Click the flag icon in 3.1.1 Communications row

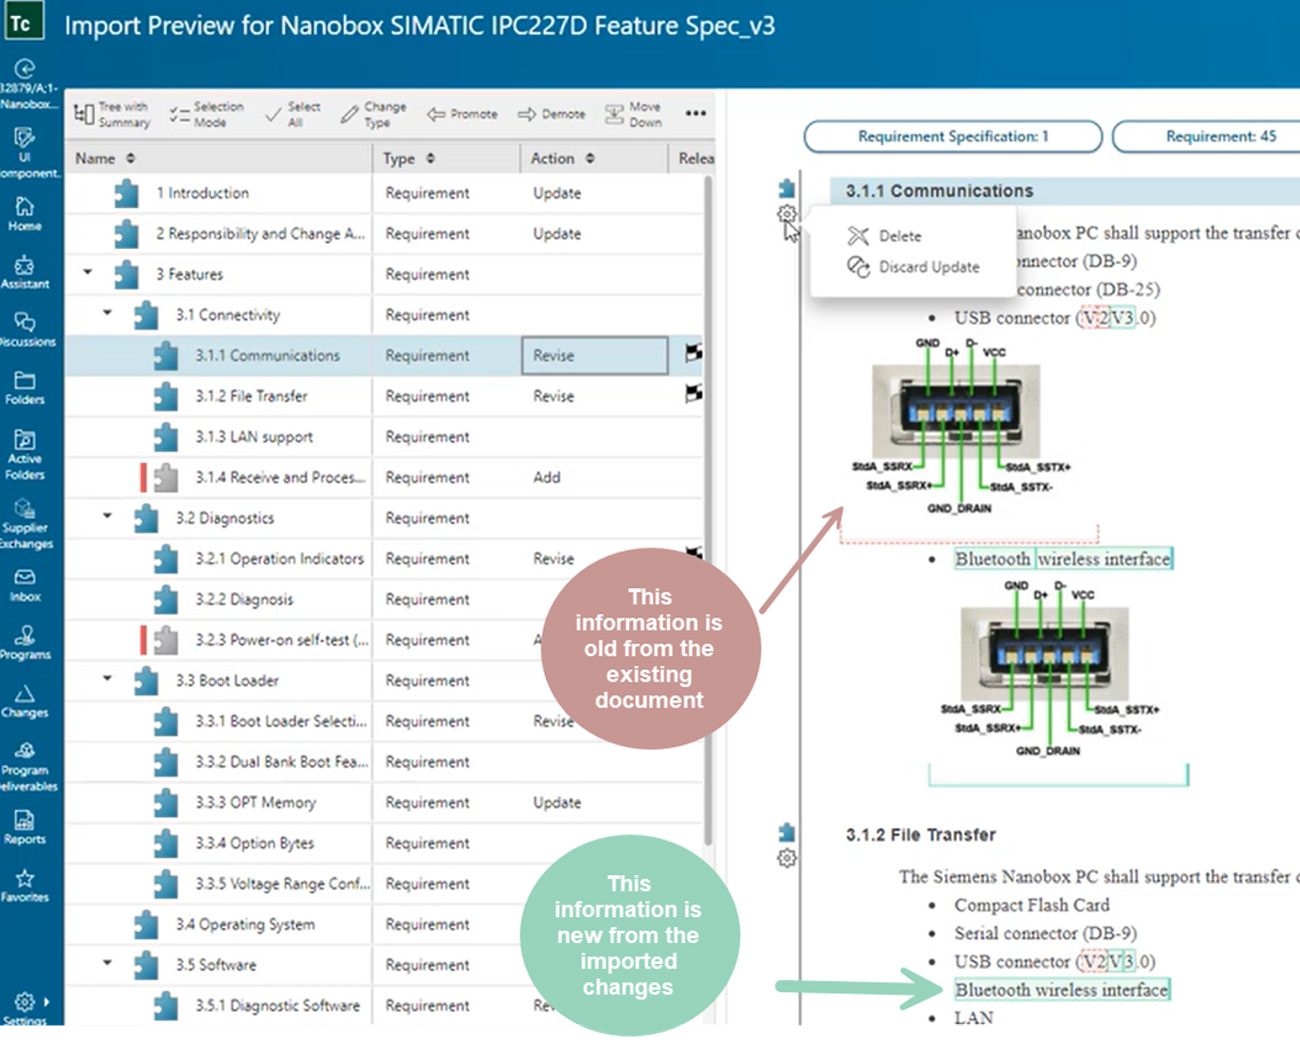(693, 352)
